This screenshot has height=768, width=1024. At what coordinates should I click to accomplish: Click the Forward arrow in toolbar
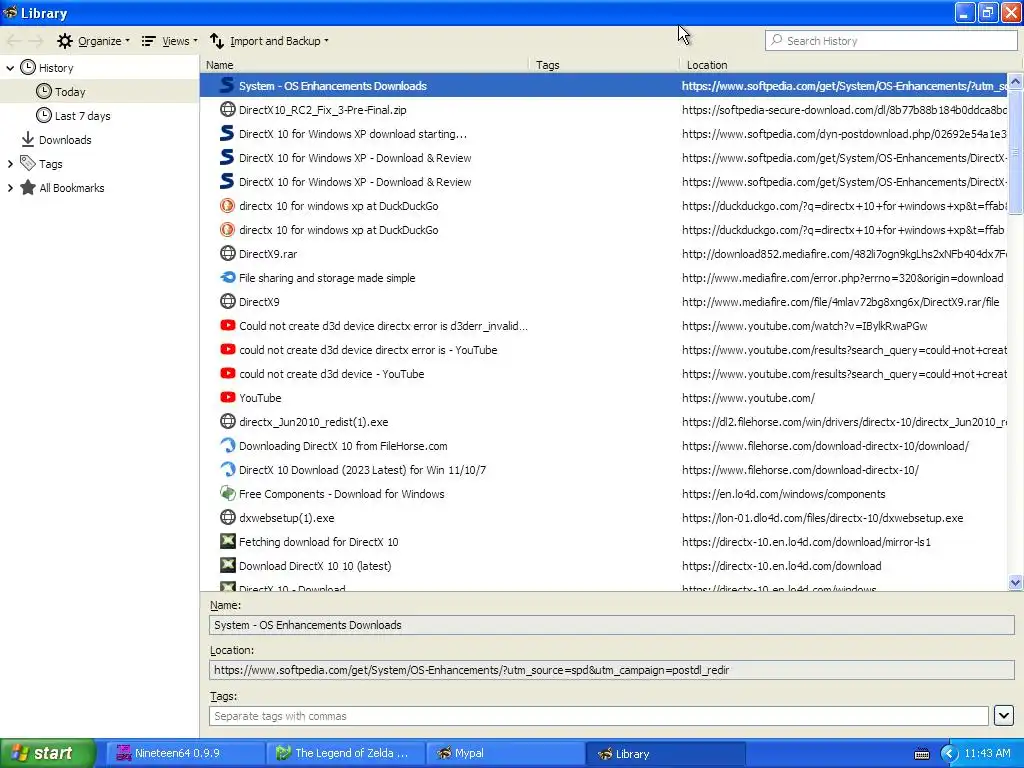(x=35, y=41)
